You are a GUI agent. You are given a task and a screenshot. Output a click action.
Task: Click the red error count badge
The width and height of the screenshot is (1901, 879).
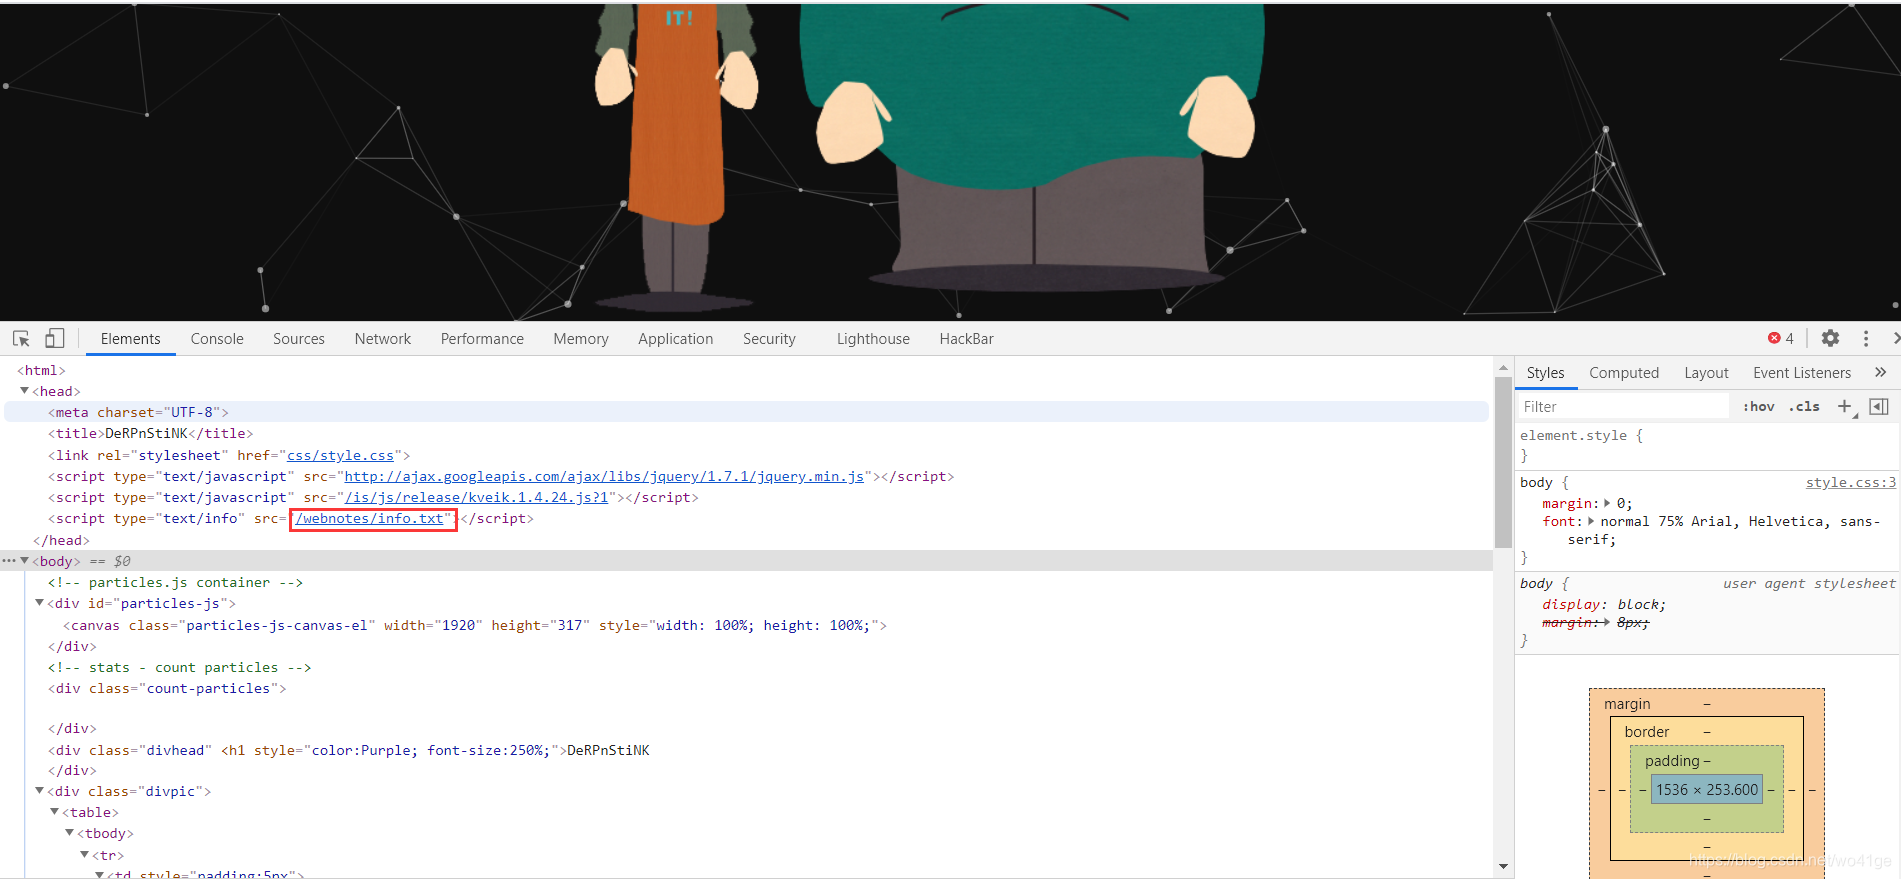coord(1781,338)
